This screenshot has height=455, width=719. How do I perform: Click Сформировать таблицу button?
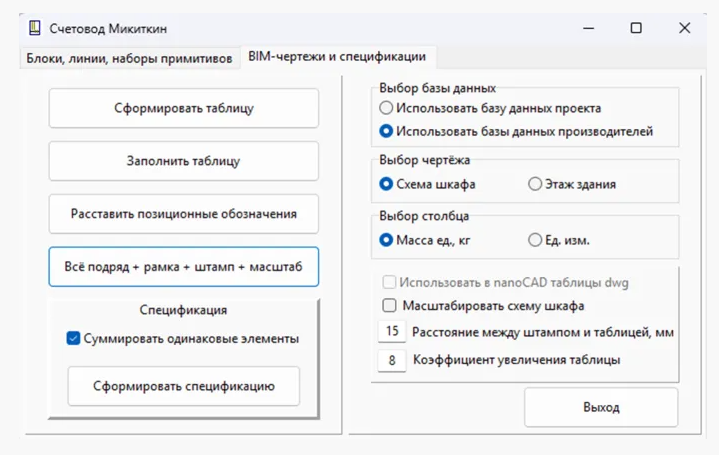pos(184,108)
